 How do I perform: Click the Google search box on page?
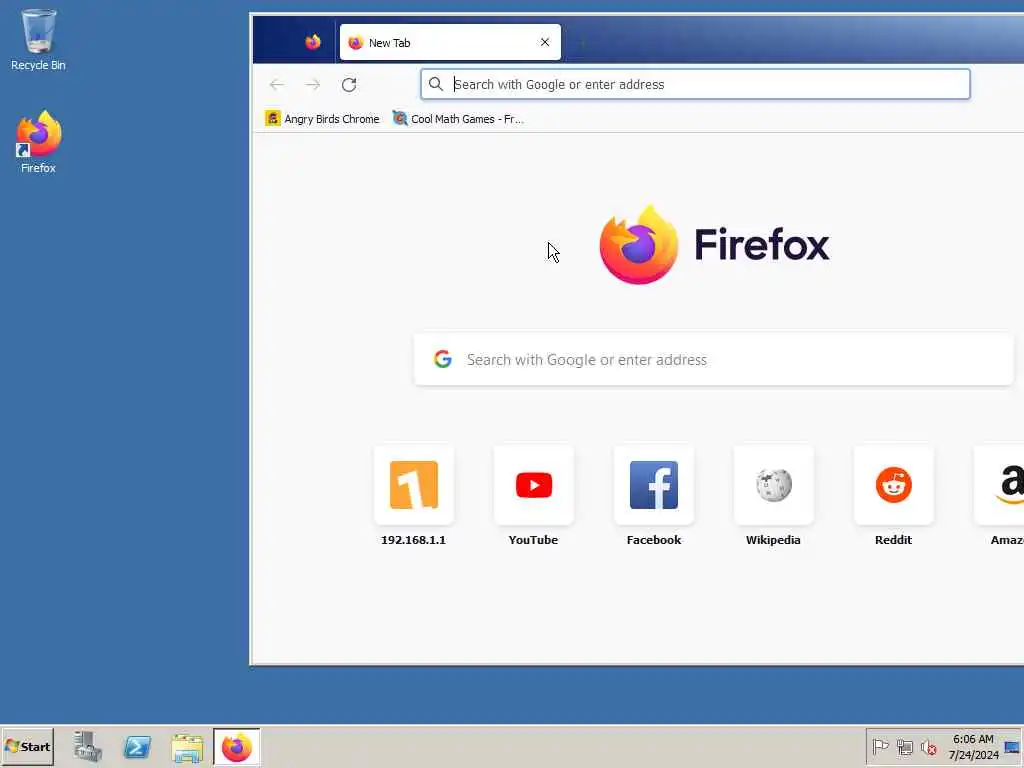coord(714,359)
